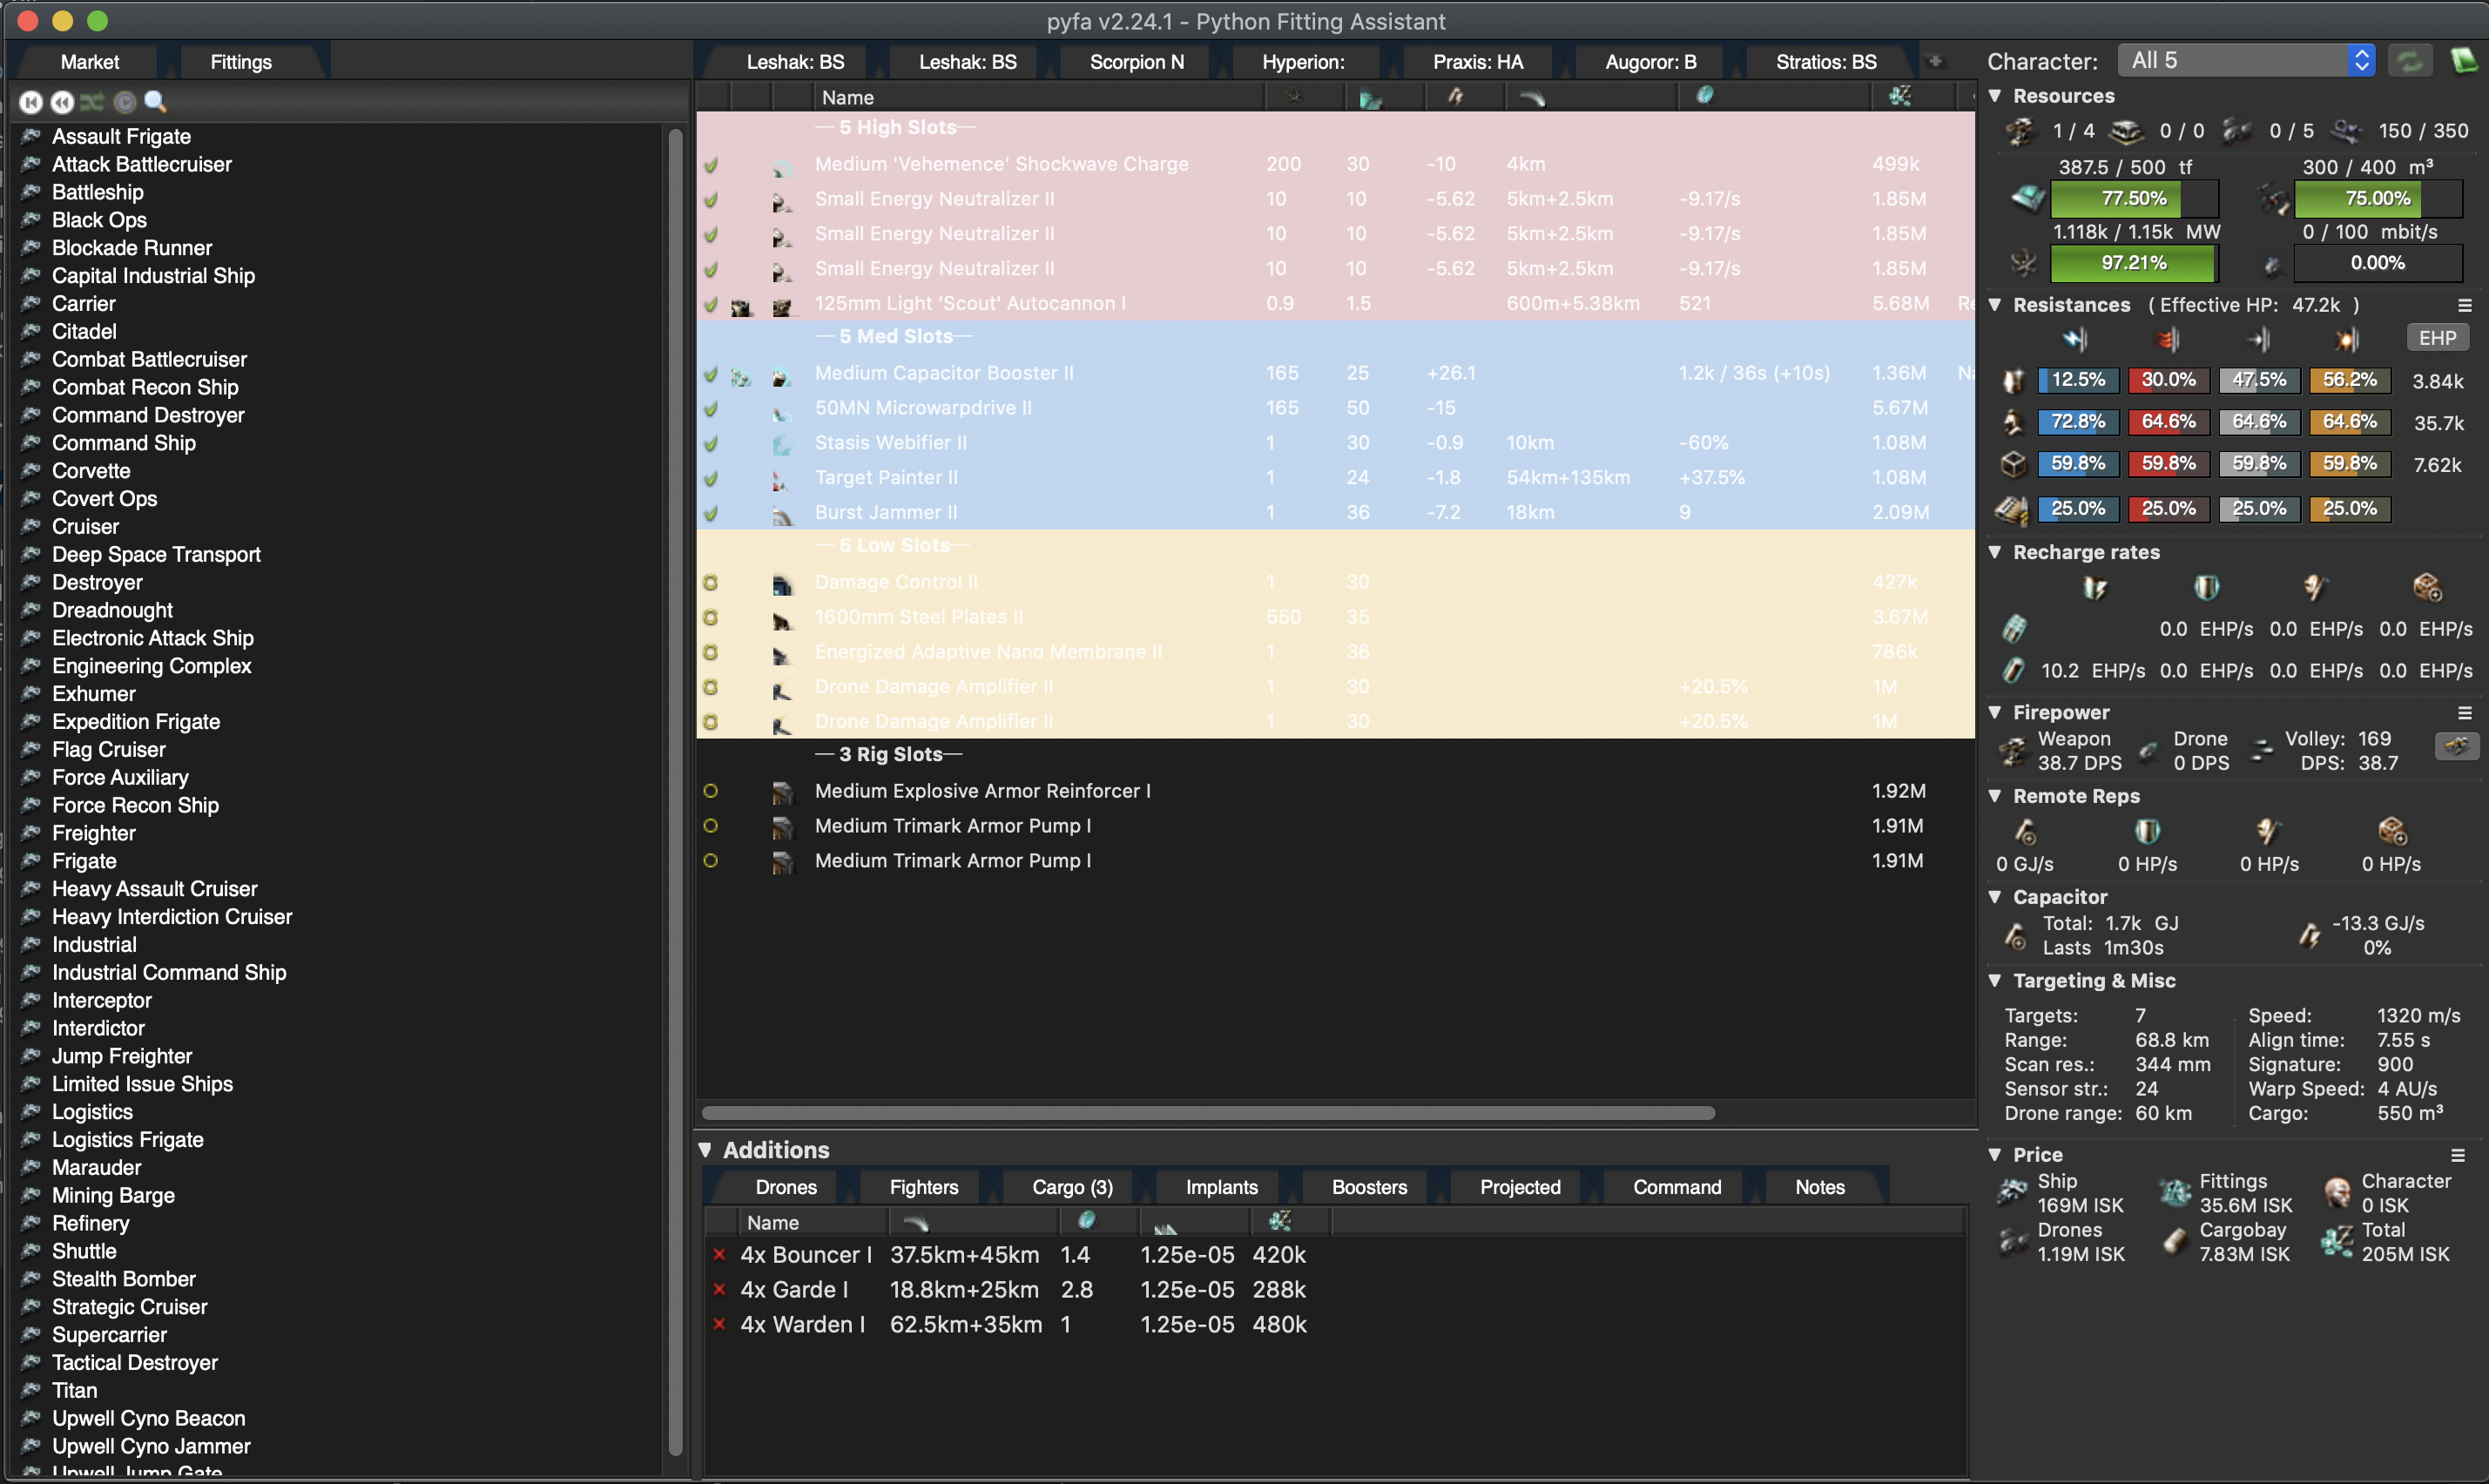The height and width of the screenshot is (1484, 2489).
Task: Switch to the Praxis: HA fit tab
Action: click(1477, 61)
